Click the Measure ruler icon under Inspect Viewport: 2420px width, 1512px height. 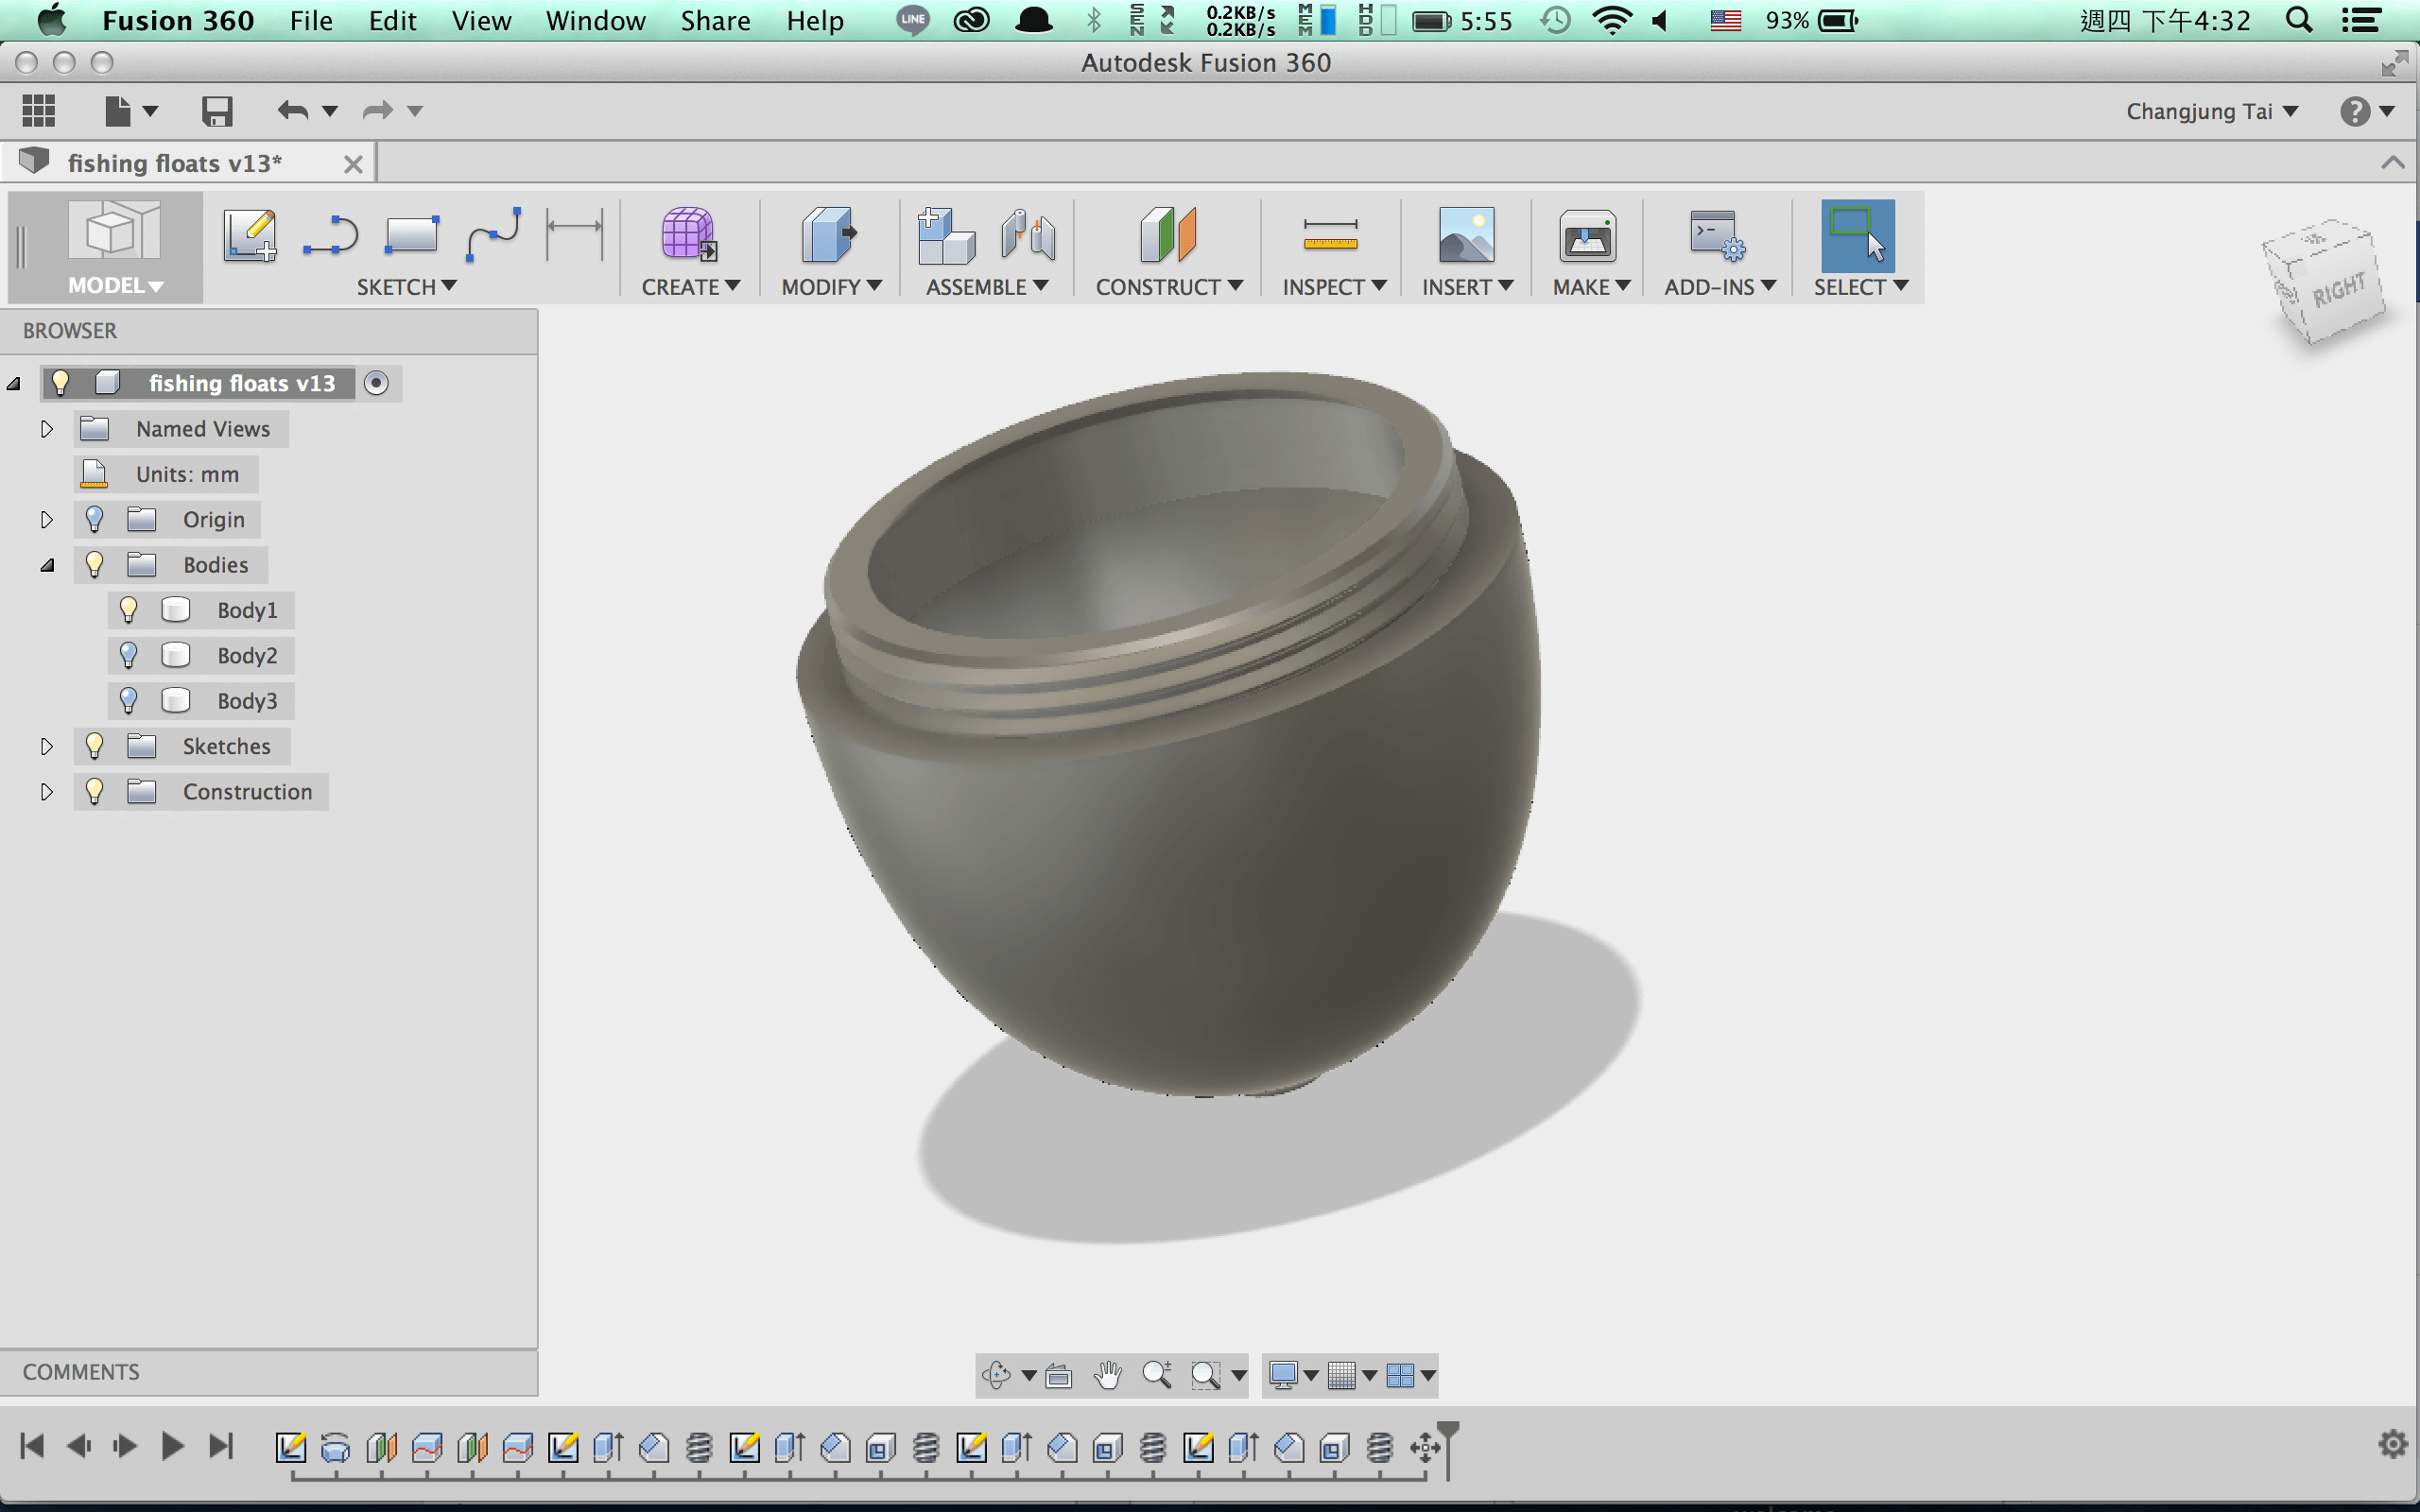[1331, 236]
